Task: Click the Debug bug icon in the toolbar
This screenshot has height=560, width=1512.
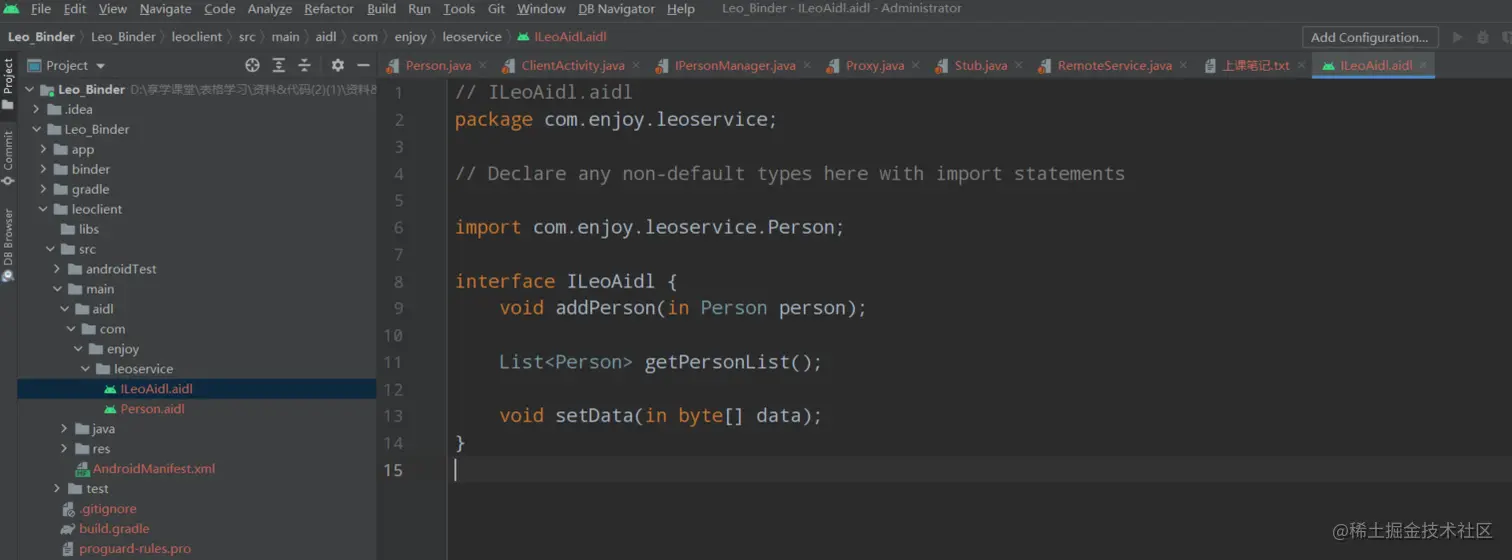Action: tap(1483, 37)
